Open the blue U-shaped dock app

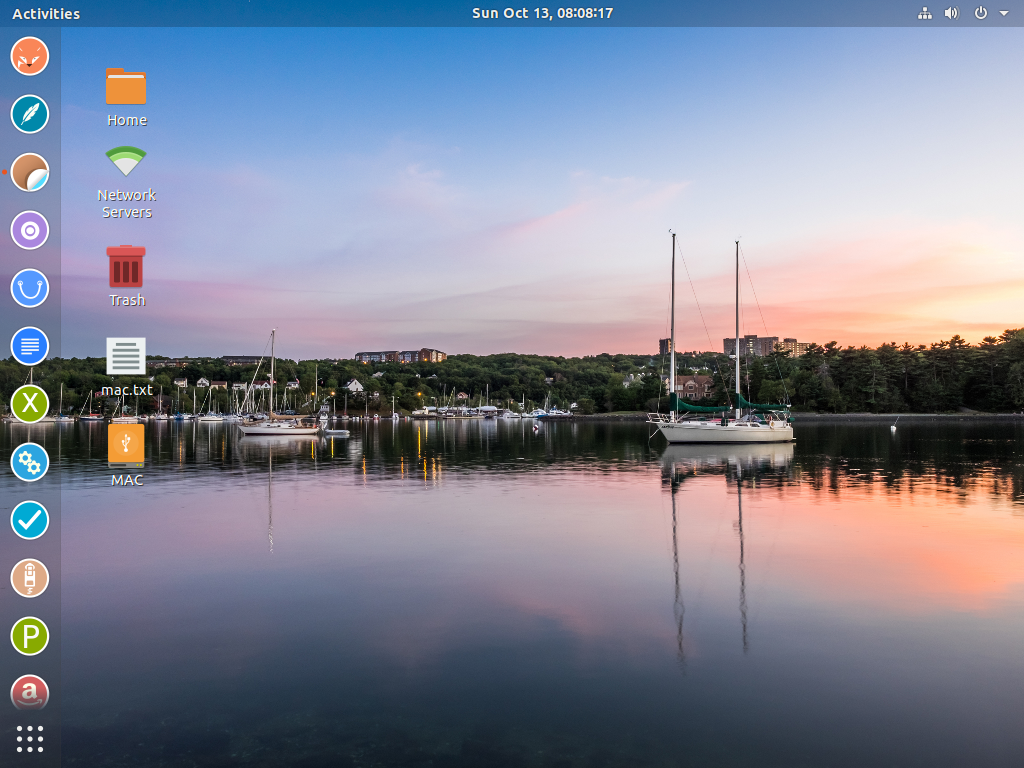(29, 288)
